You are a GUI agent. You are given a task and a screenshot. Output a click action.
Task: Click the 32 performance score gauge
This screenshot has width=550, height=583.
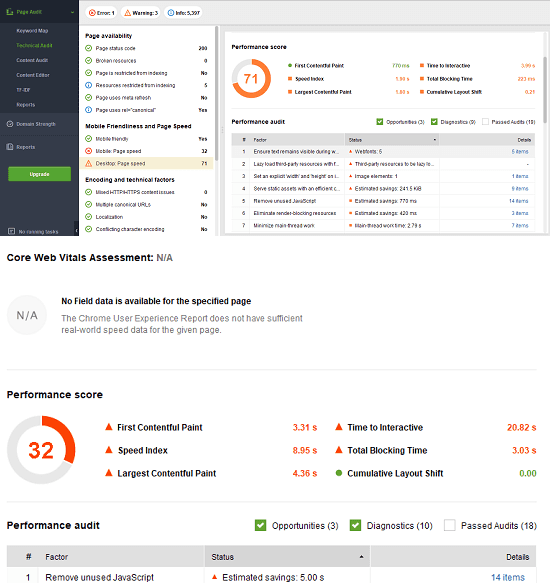click(41, 450)
